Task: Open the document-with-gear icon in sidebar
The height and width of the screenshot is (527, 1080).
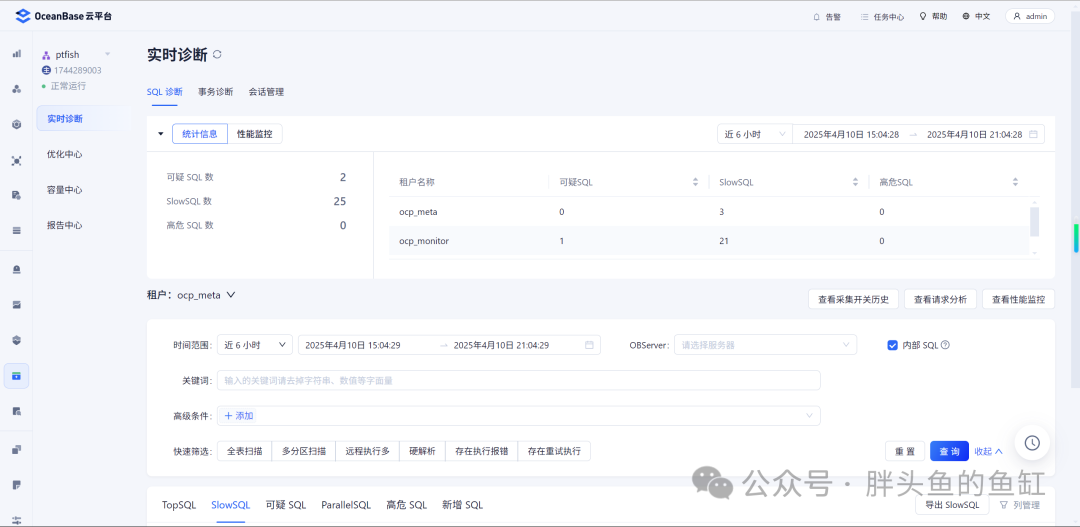Action: pos(17,196)
